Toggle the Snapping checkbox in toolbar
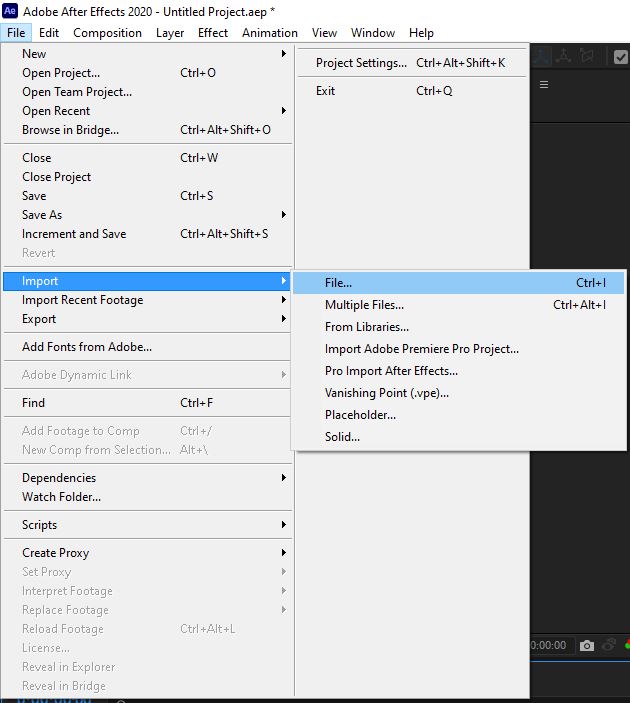 pos(621,57)
